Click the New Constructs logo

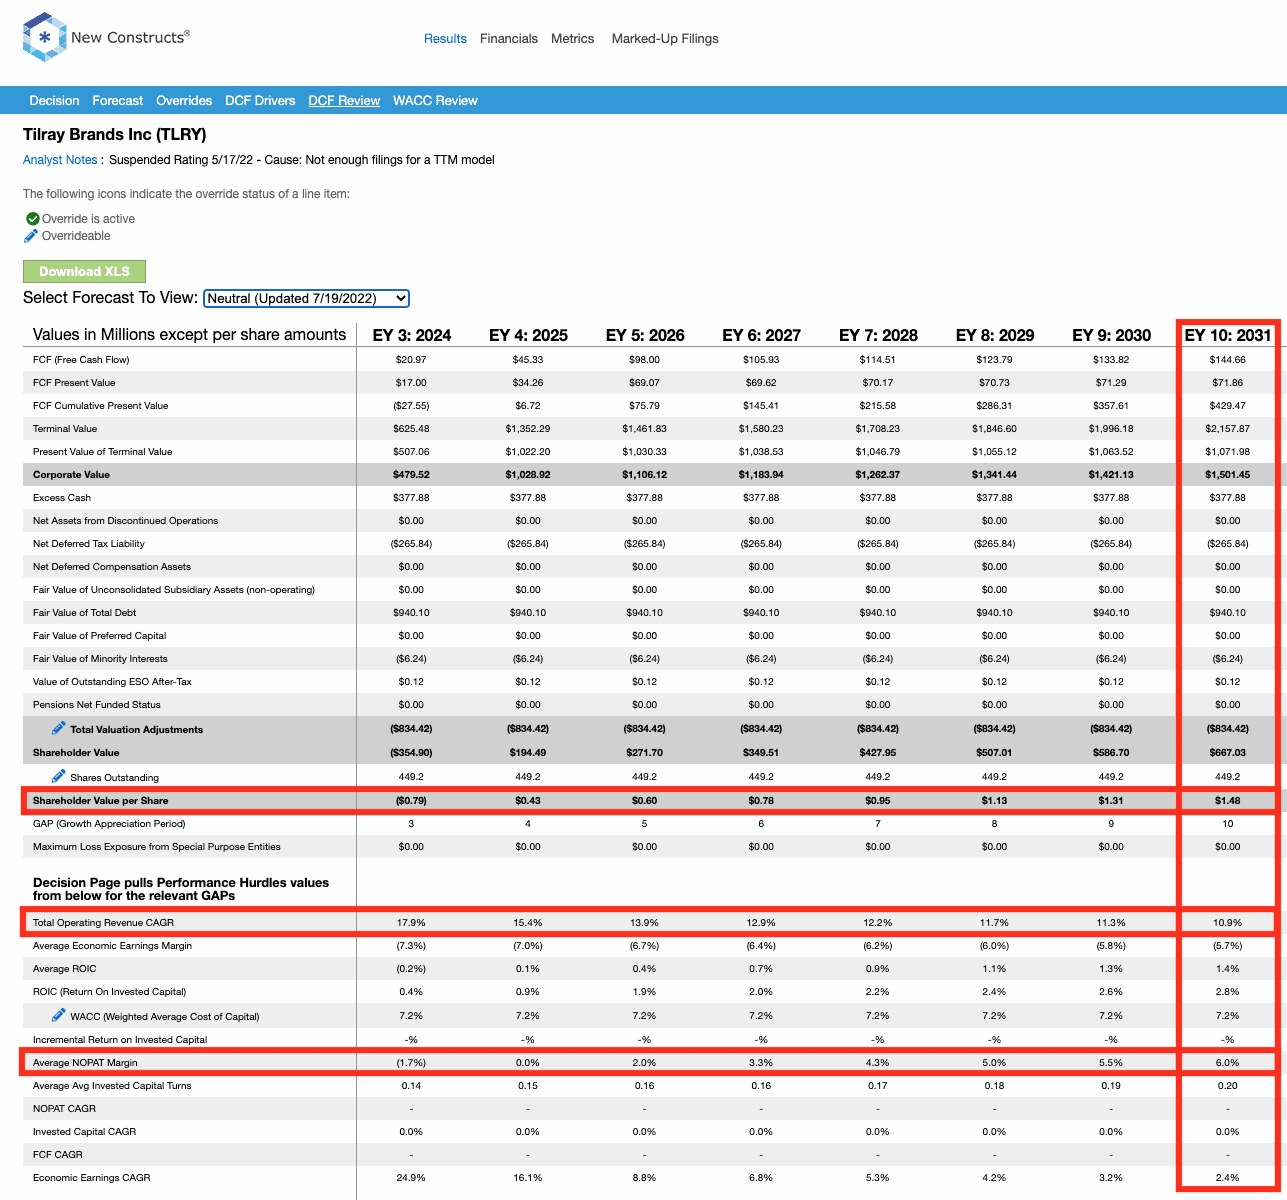[x=105, y=38]
